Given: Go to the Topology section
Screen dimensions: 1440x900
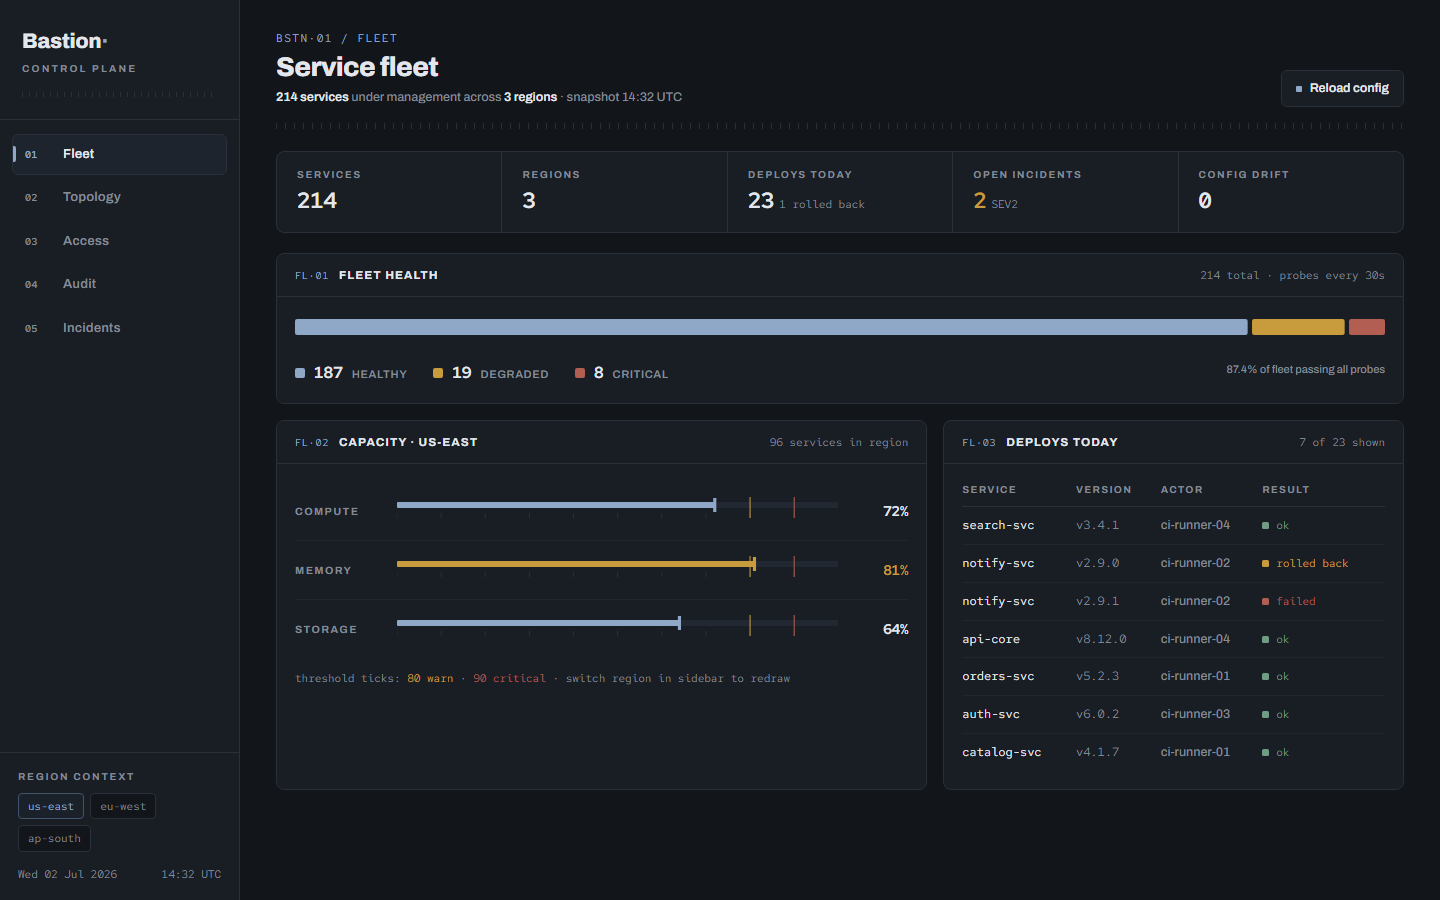Looking at the screenshot, I should 119,197.
